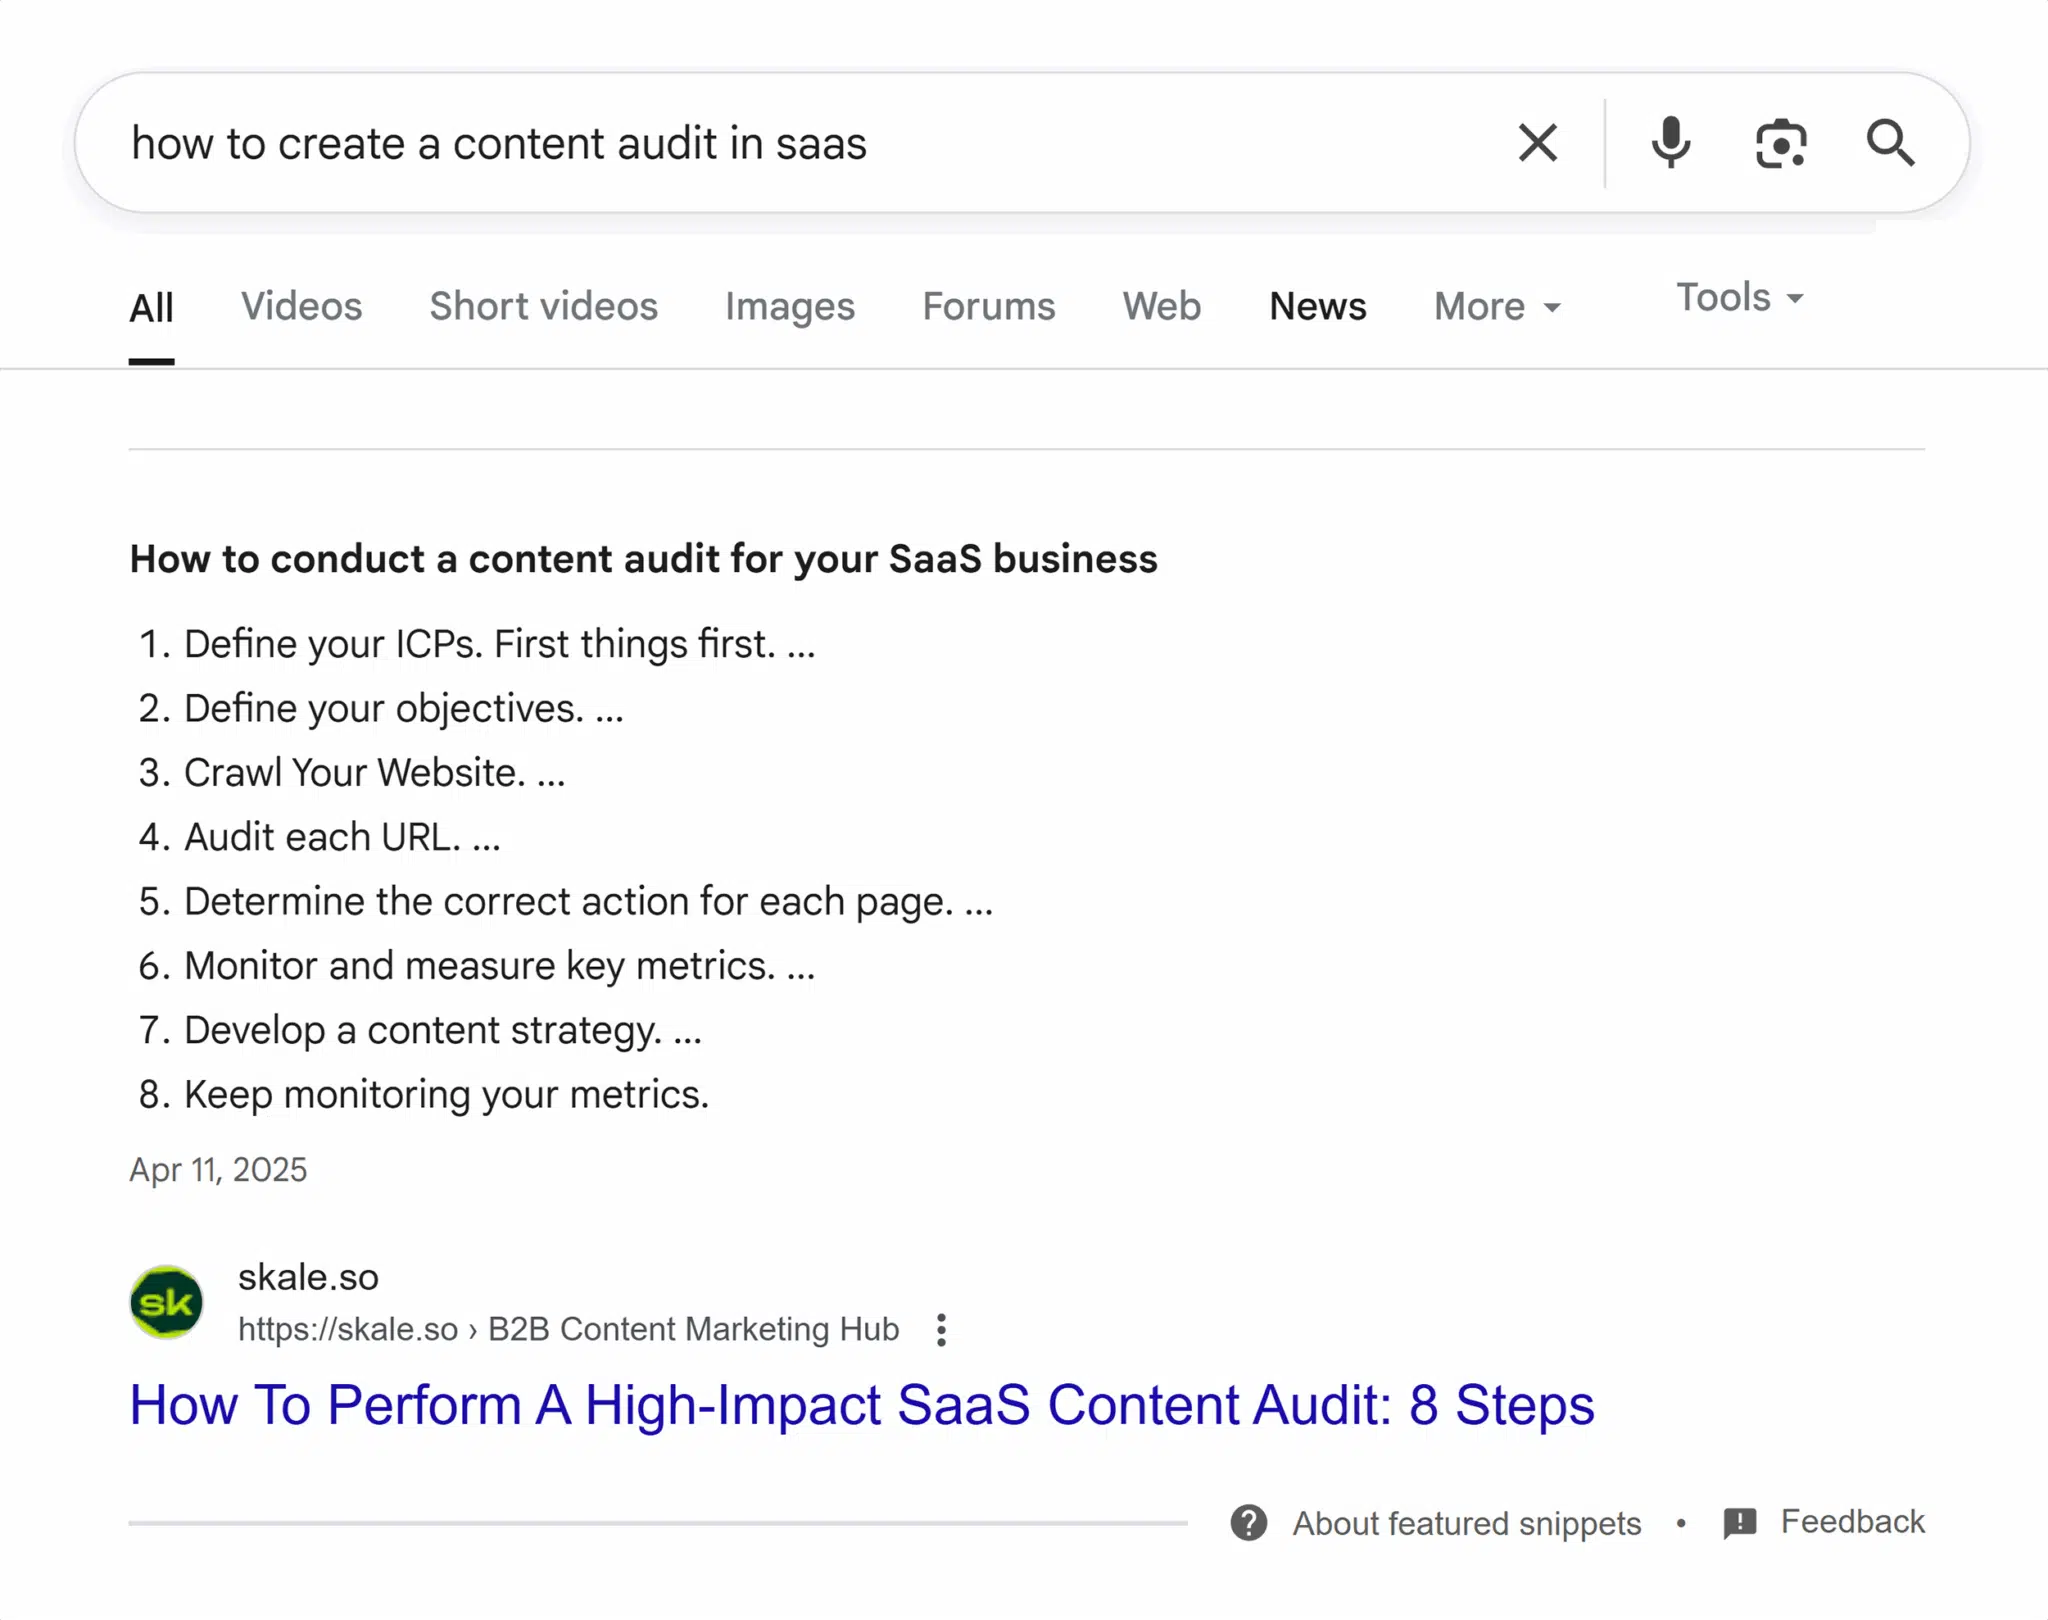Open the News tab
The image size is (2048, 1620).
pos(1318,306)
